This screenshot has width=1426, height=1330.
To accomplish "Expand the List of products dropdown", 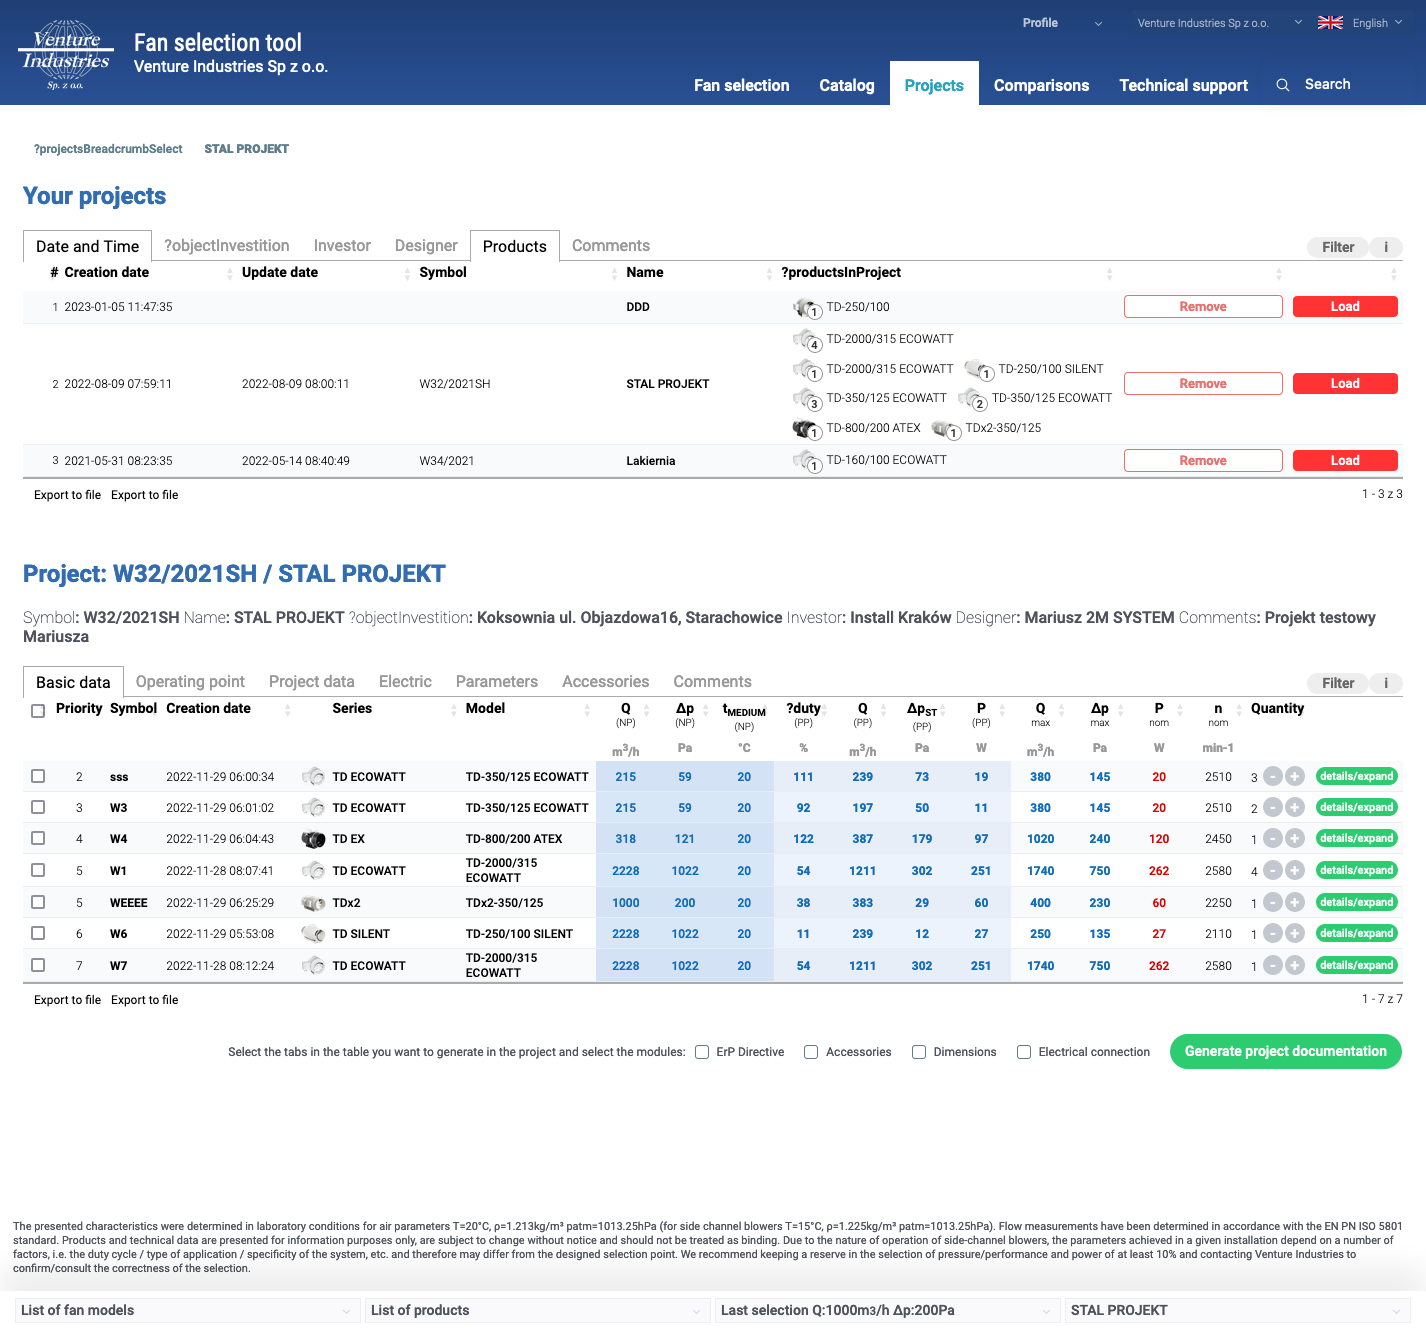I will pos(537,1311).
